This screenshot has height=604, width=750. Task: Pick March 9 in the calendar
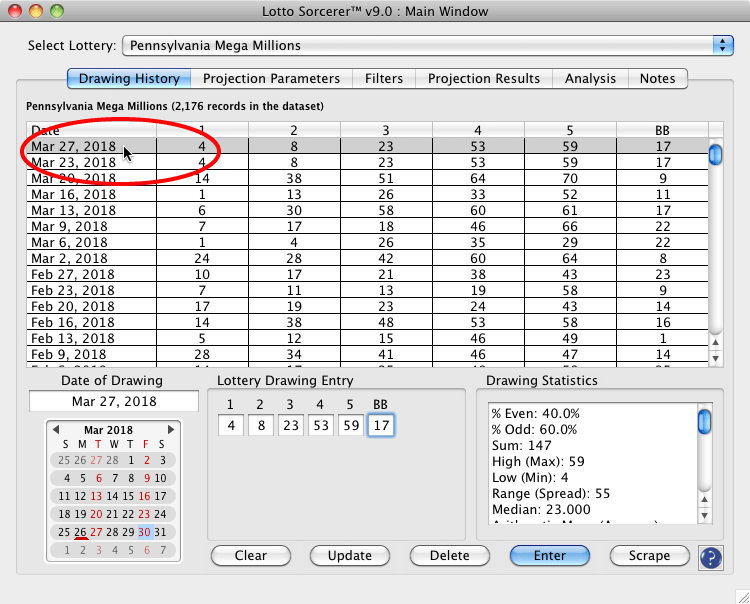point(147,478)
